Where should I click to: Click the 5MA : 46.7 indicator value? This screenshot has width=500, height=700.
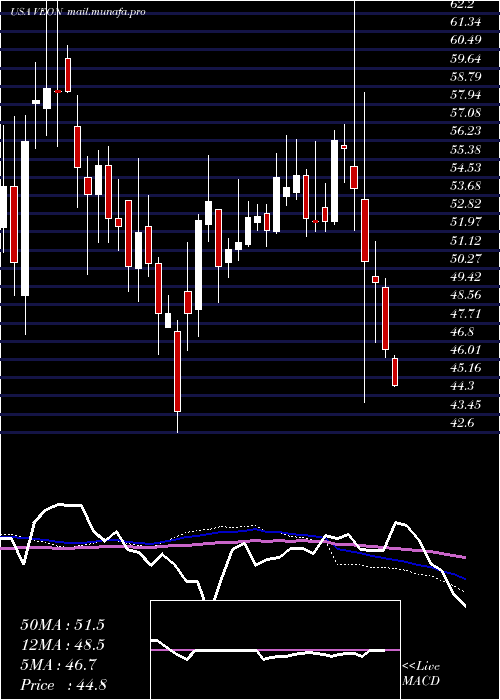click(57, 666)
